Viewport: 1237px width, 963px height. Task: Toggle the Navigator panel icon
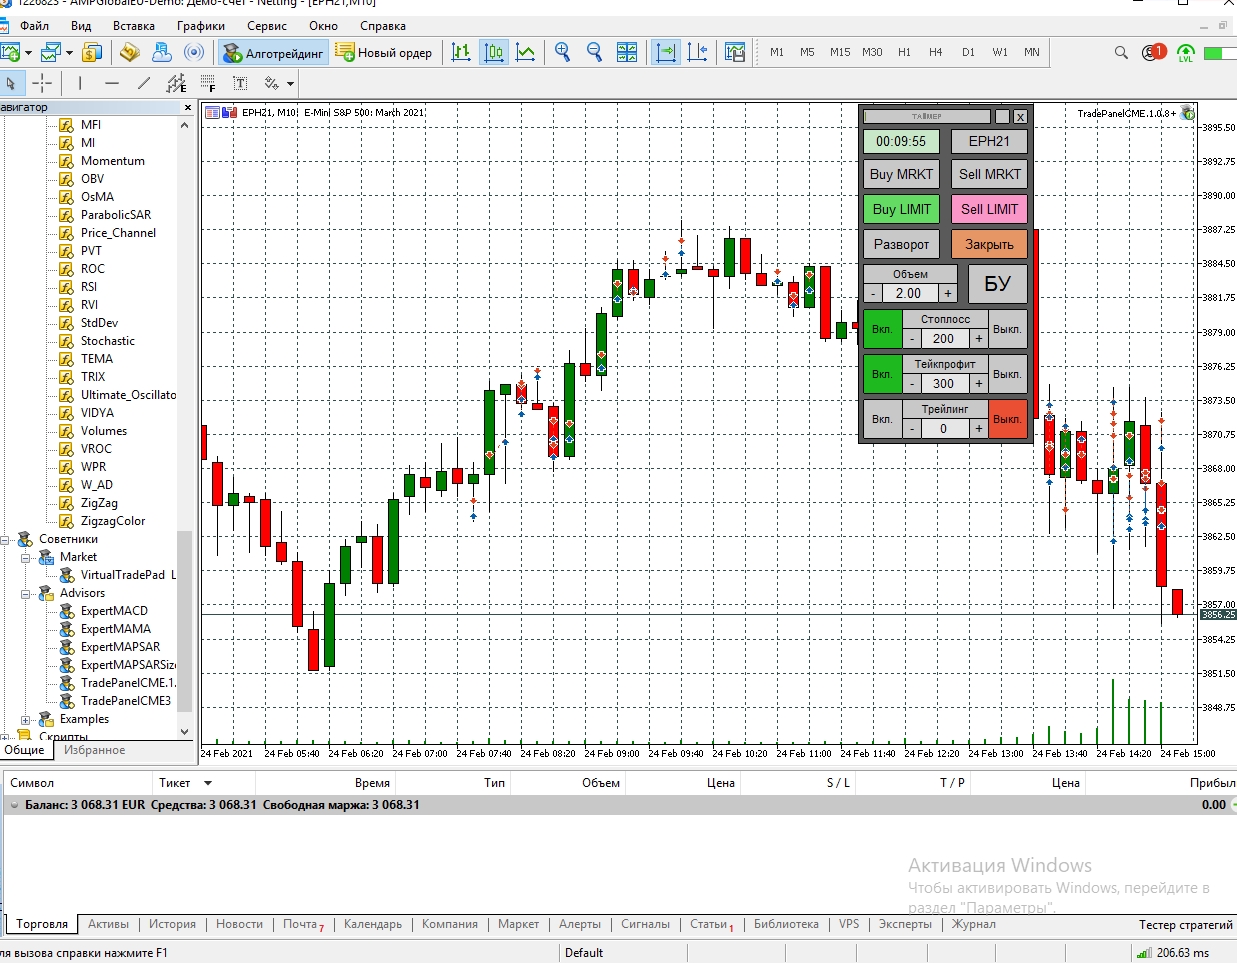[129, 52]
